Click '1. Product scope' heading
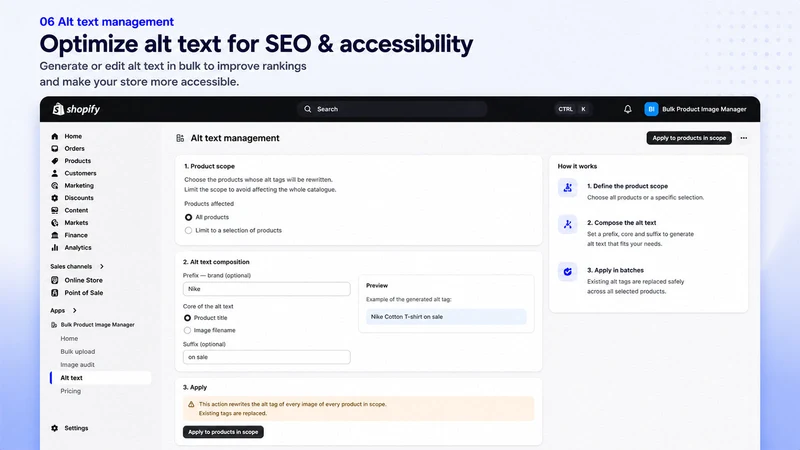The image size is (800, 450). [209, 166]
